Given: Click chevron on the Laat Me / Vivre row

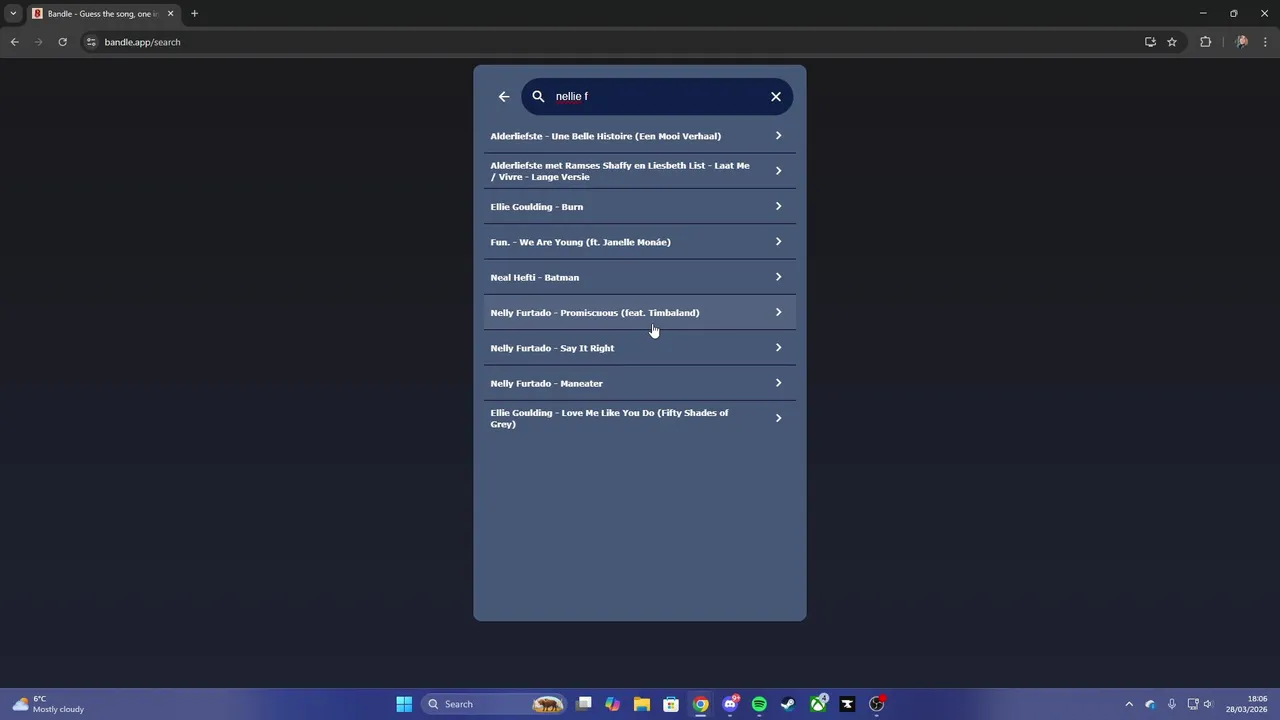Looking at the screenshot, I should click(778, 171).
